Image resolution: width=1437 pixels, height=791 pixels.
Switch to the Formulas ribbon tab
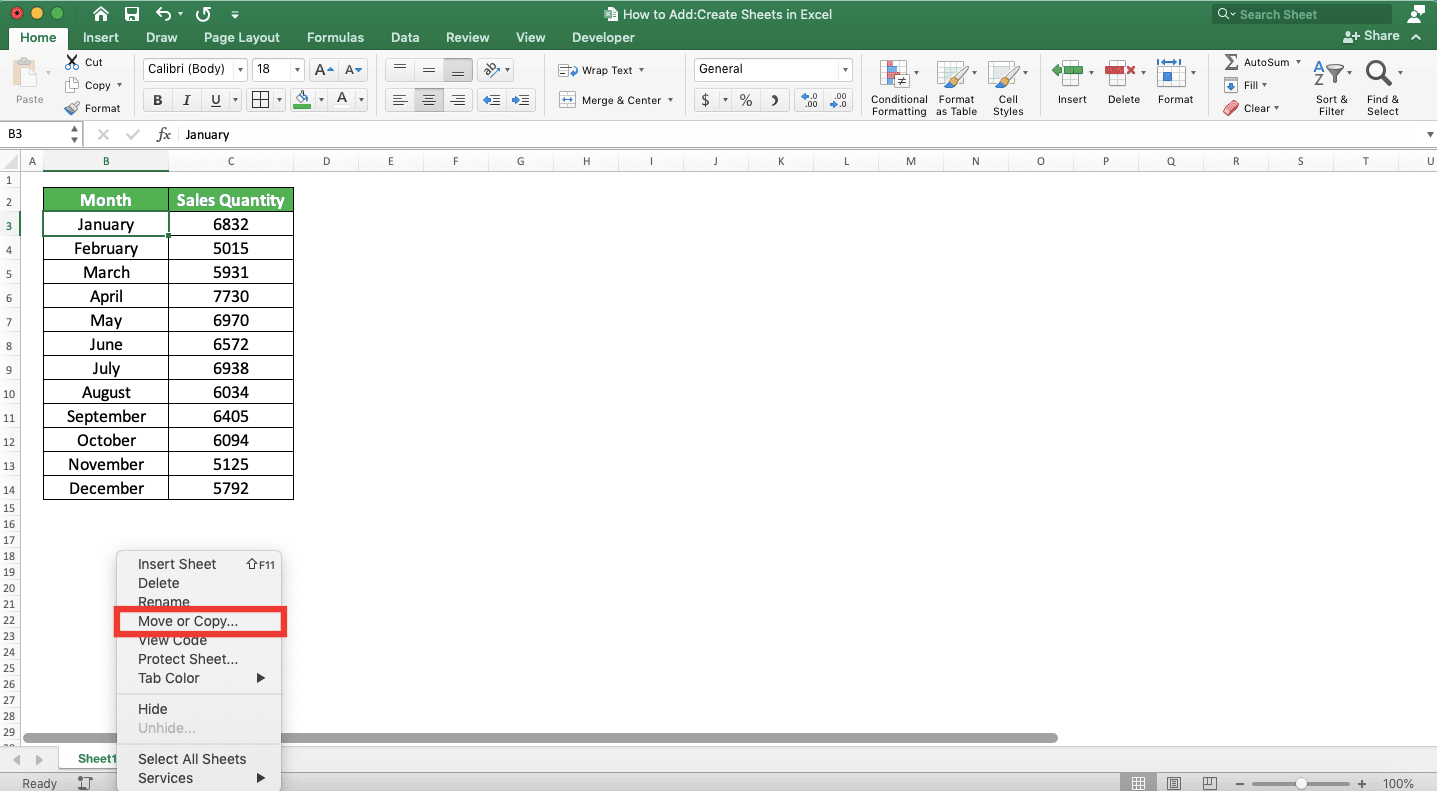[335, 37]
